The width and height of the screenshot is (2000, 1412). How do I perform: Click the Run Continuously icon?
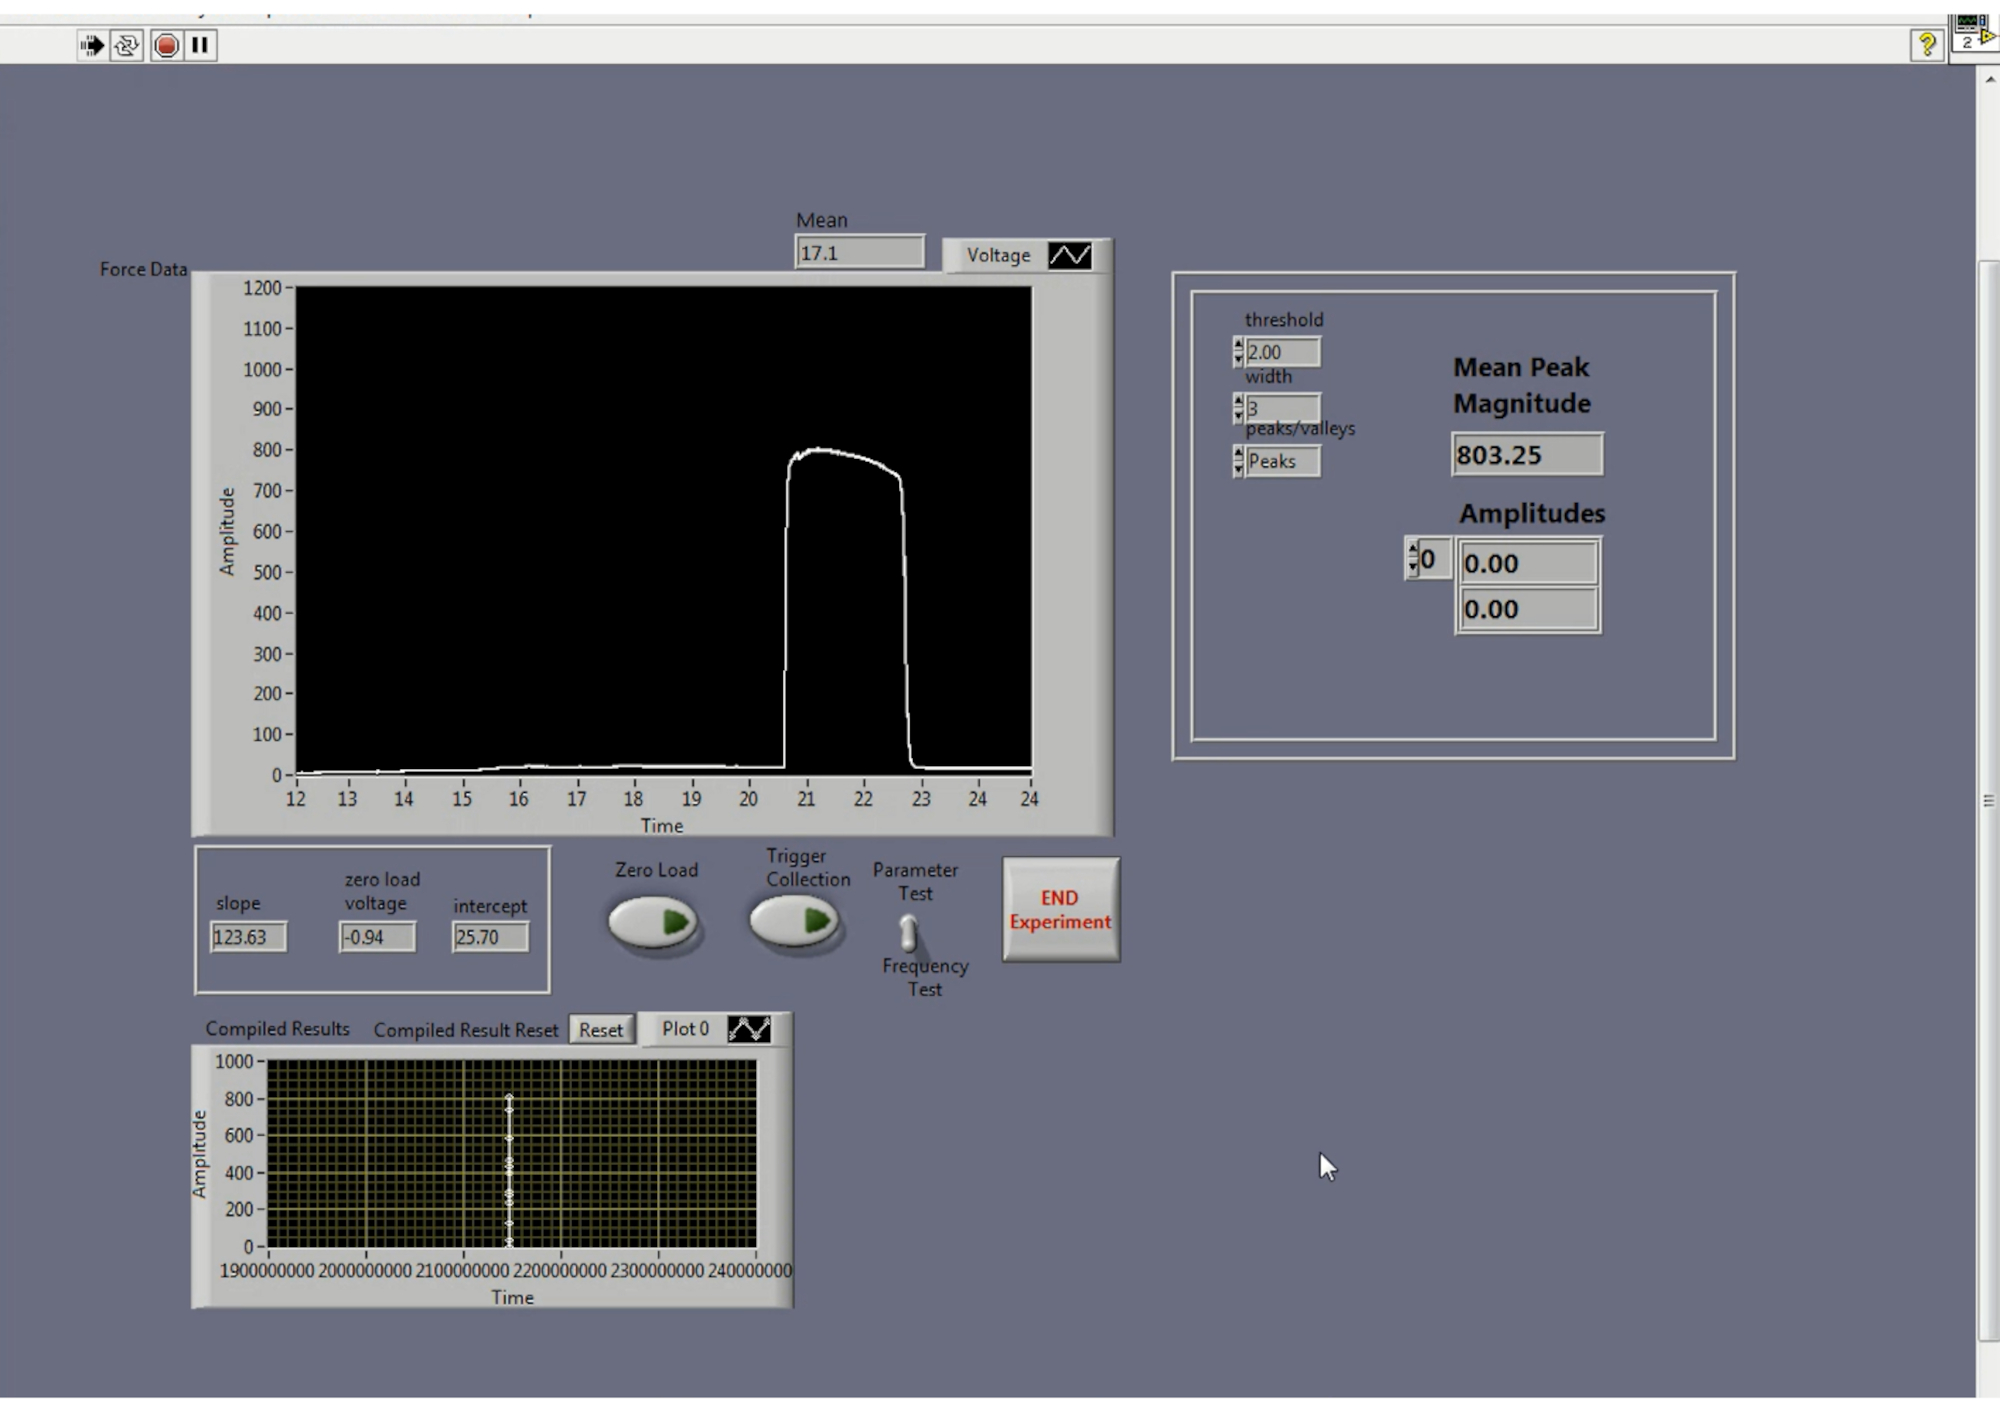127,45
